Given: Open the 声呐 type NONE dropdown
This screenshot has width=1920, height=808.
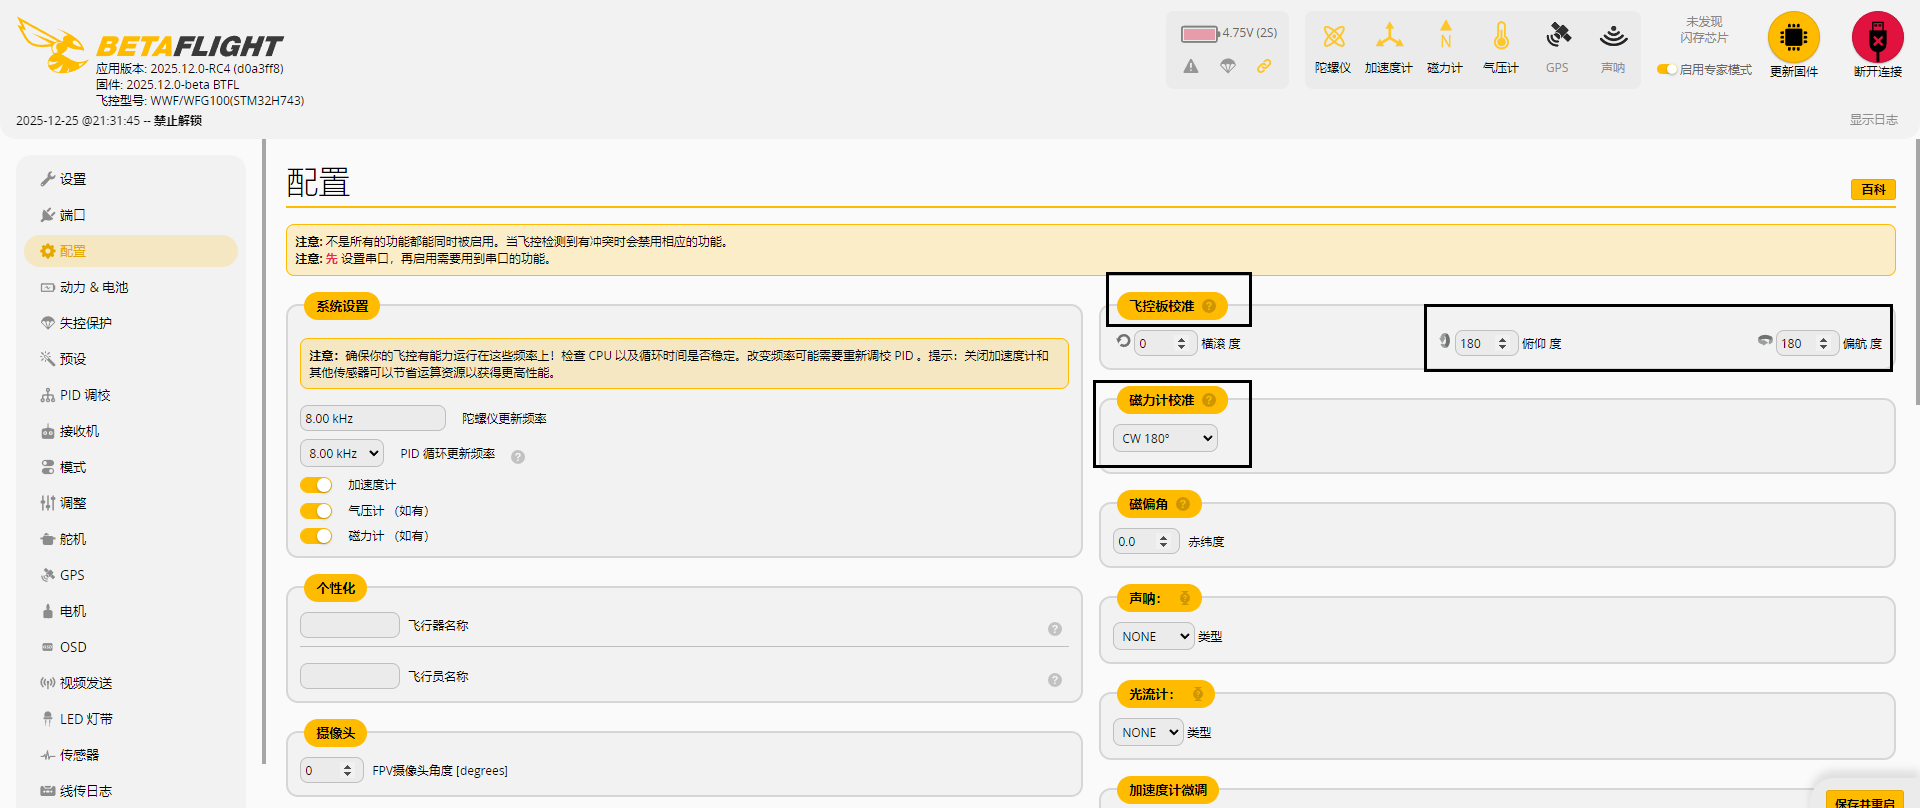Looking at the screenshot, I should point(1153,636).
